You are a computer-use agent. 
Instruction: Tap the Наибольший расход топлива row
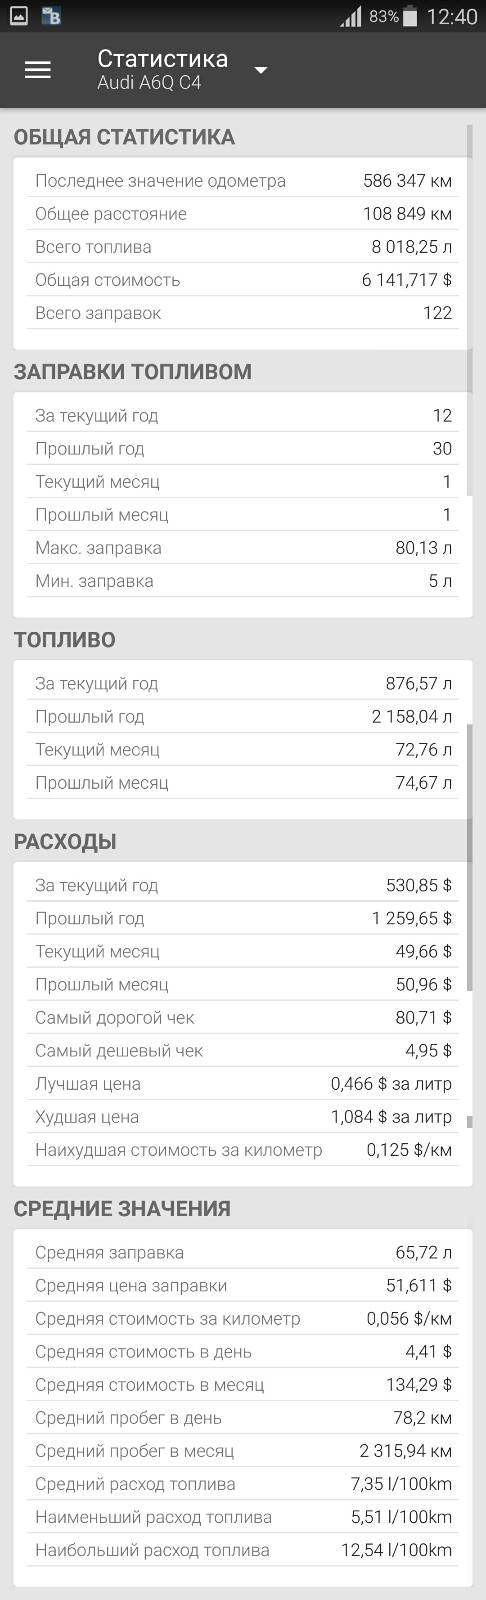243,1550
